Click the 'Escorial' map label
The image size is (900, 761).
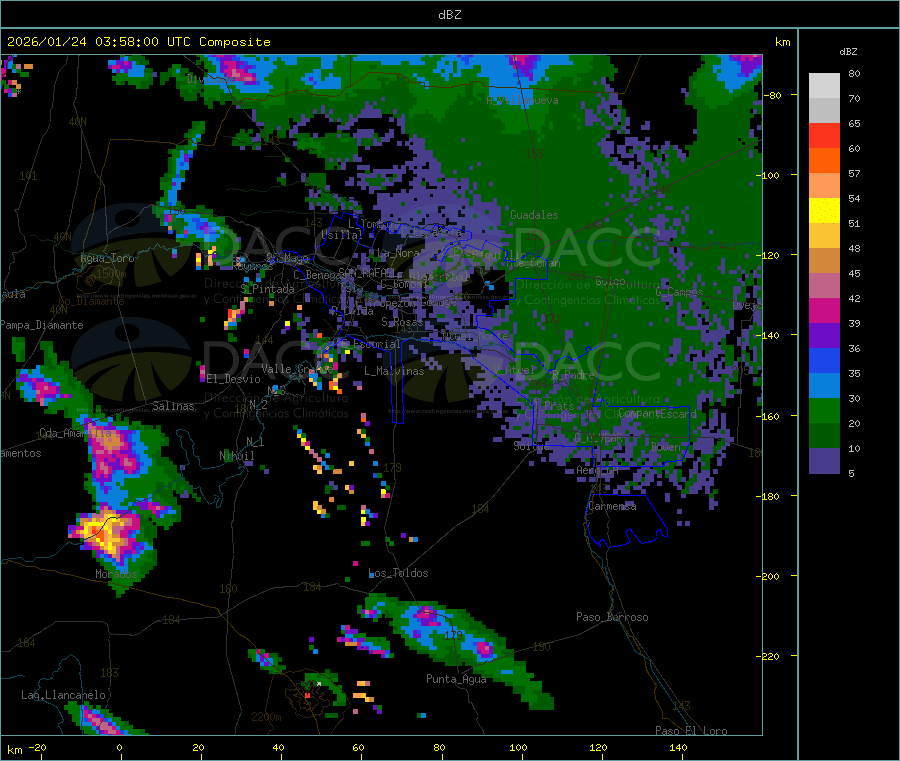pos(377,344)
